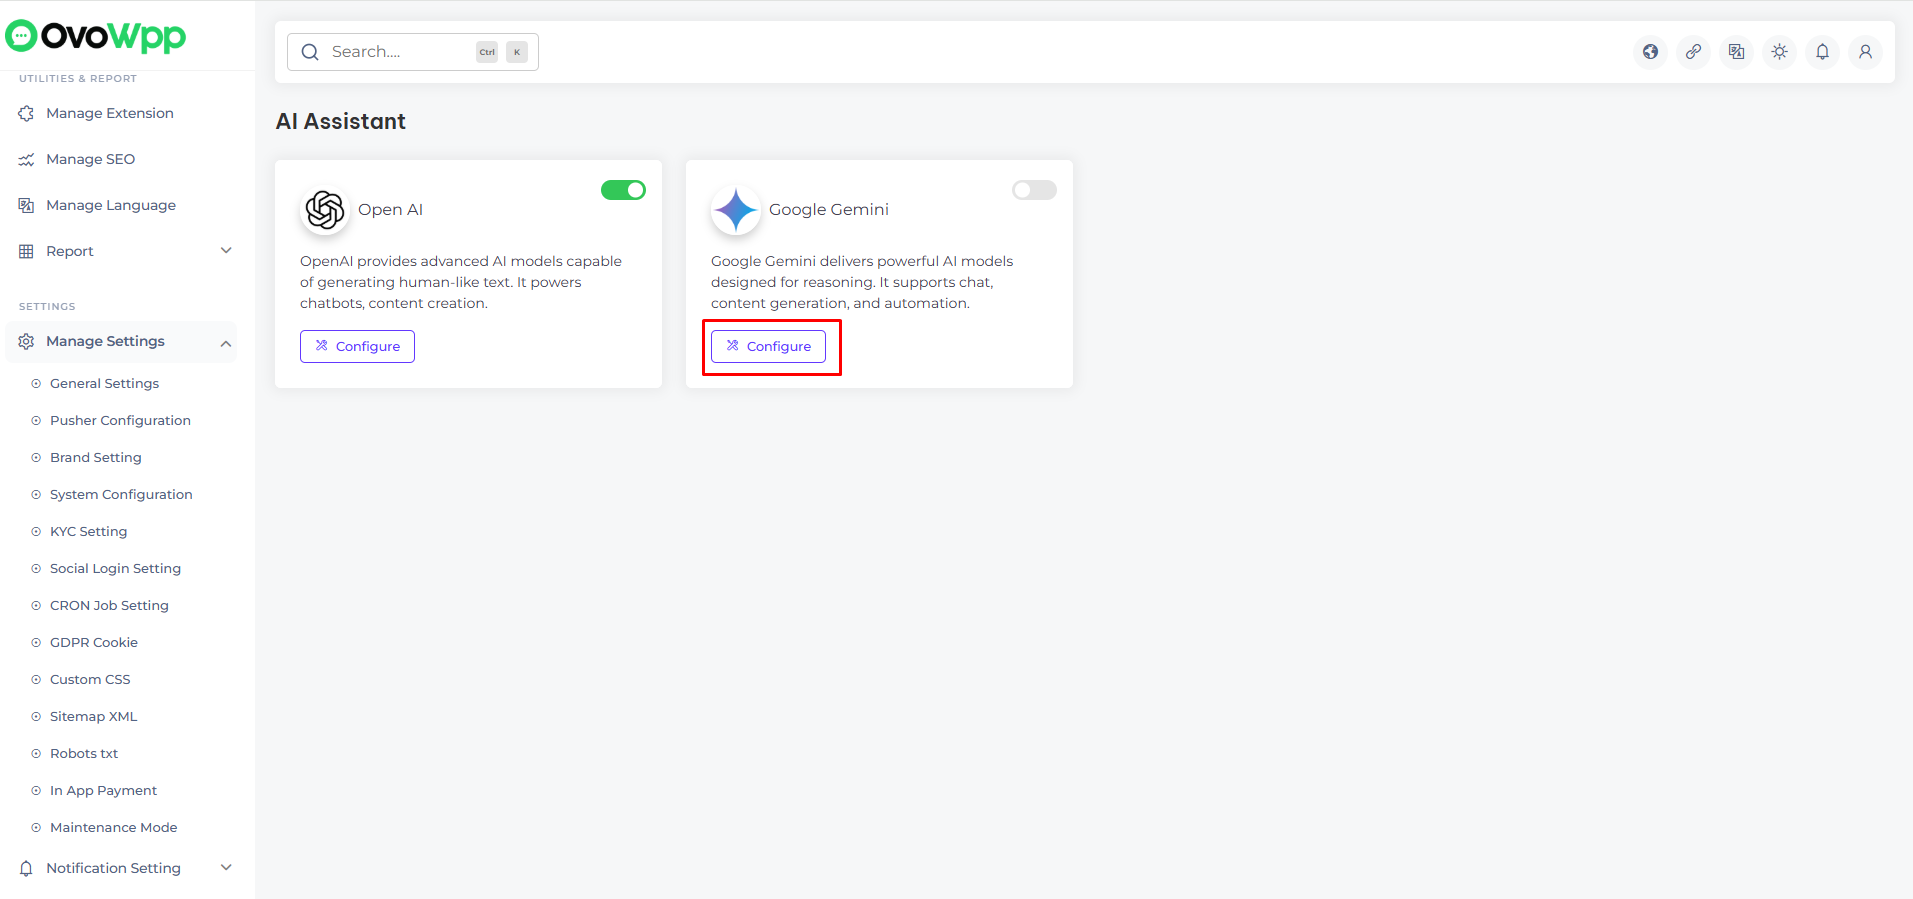Viewport: 1913px width, 899px height.
Task: Focus the Search input field
Action: [400, 52]
